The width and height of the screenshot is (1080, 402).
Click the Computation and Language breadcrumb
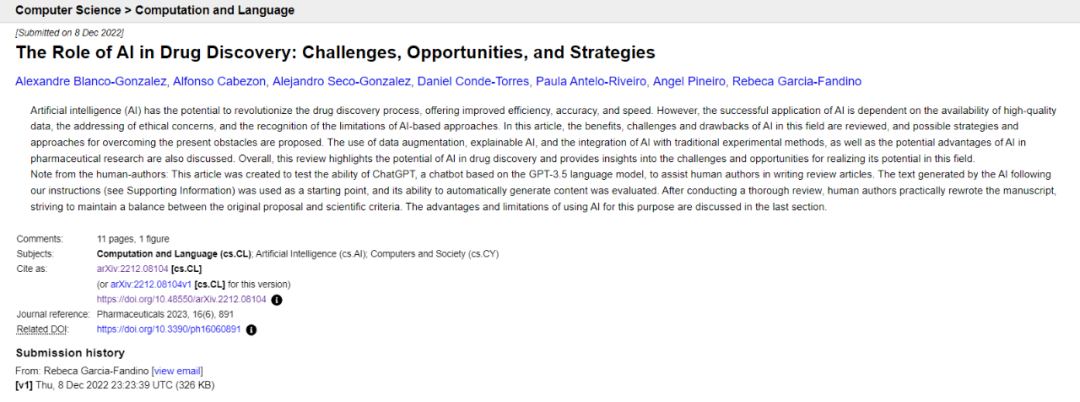click(215, 10)
